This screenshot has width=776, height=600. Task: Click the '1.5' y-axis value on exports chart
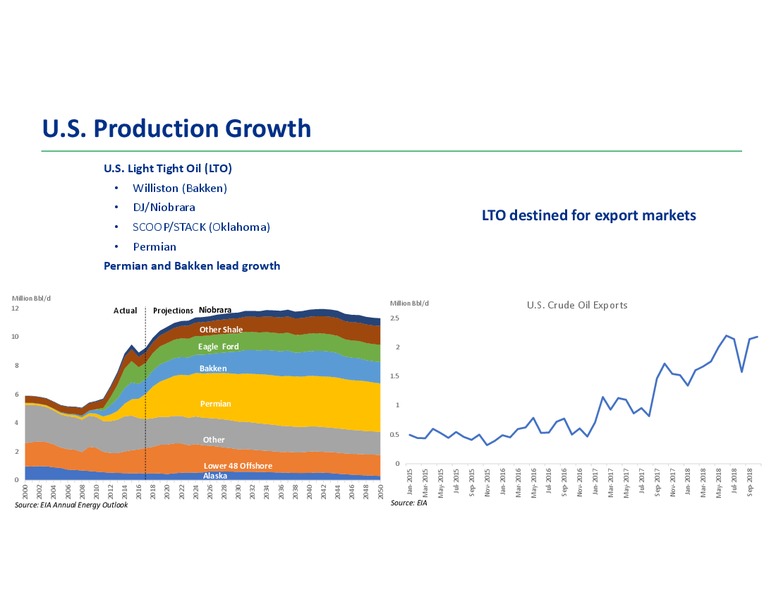[x=394, y=376]
